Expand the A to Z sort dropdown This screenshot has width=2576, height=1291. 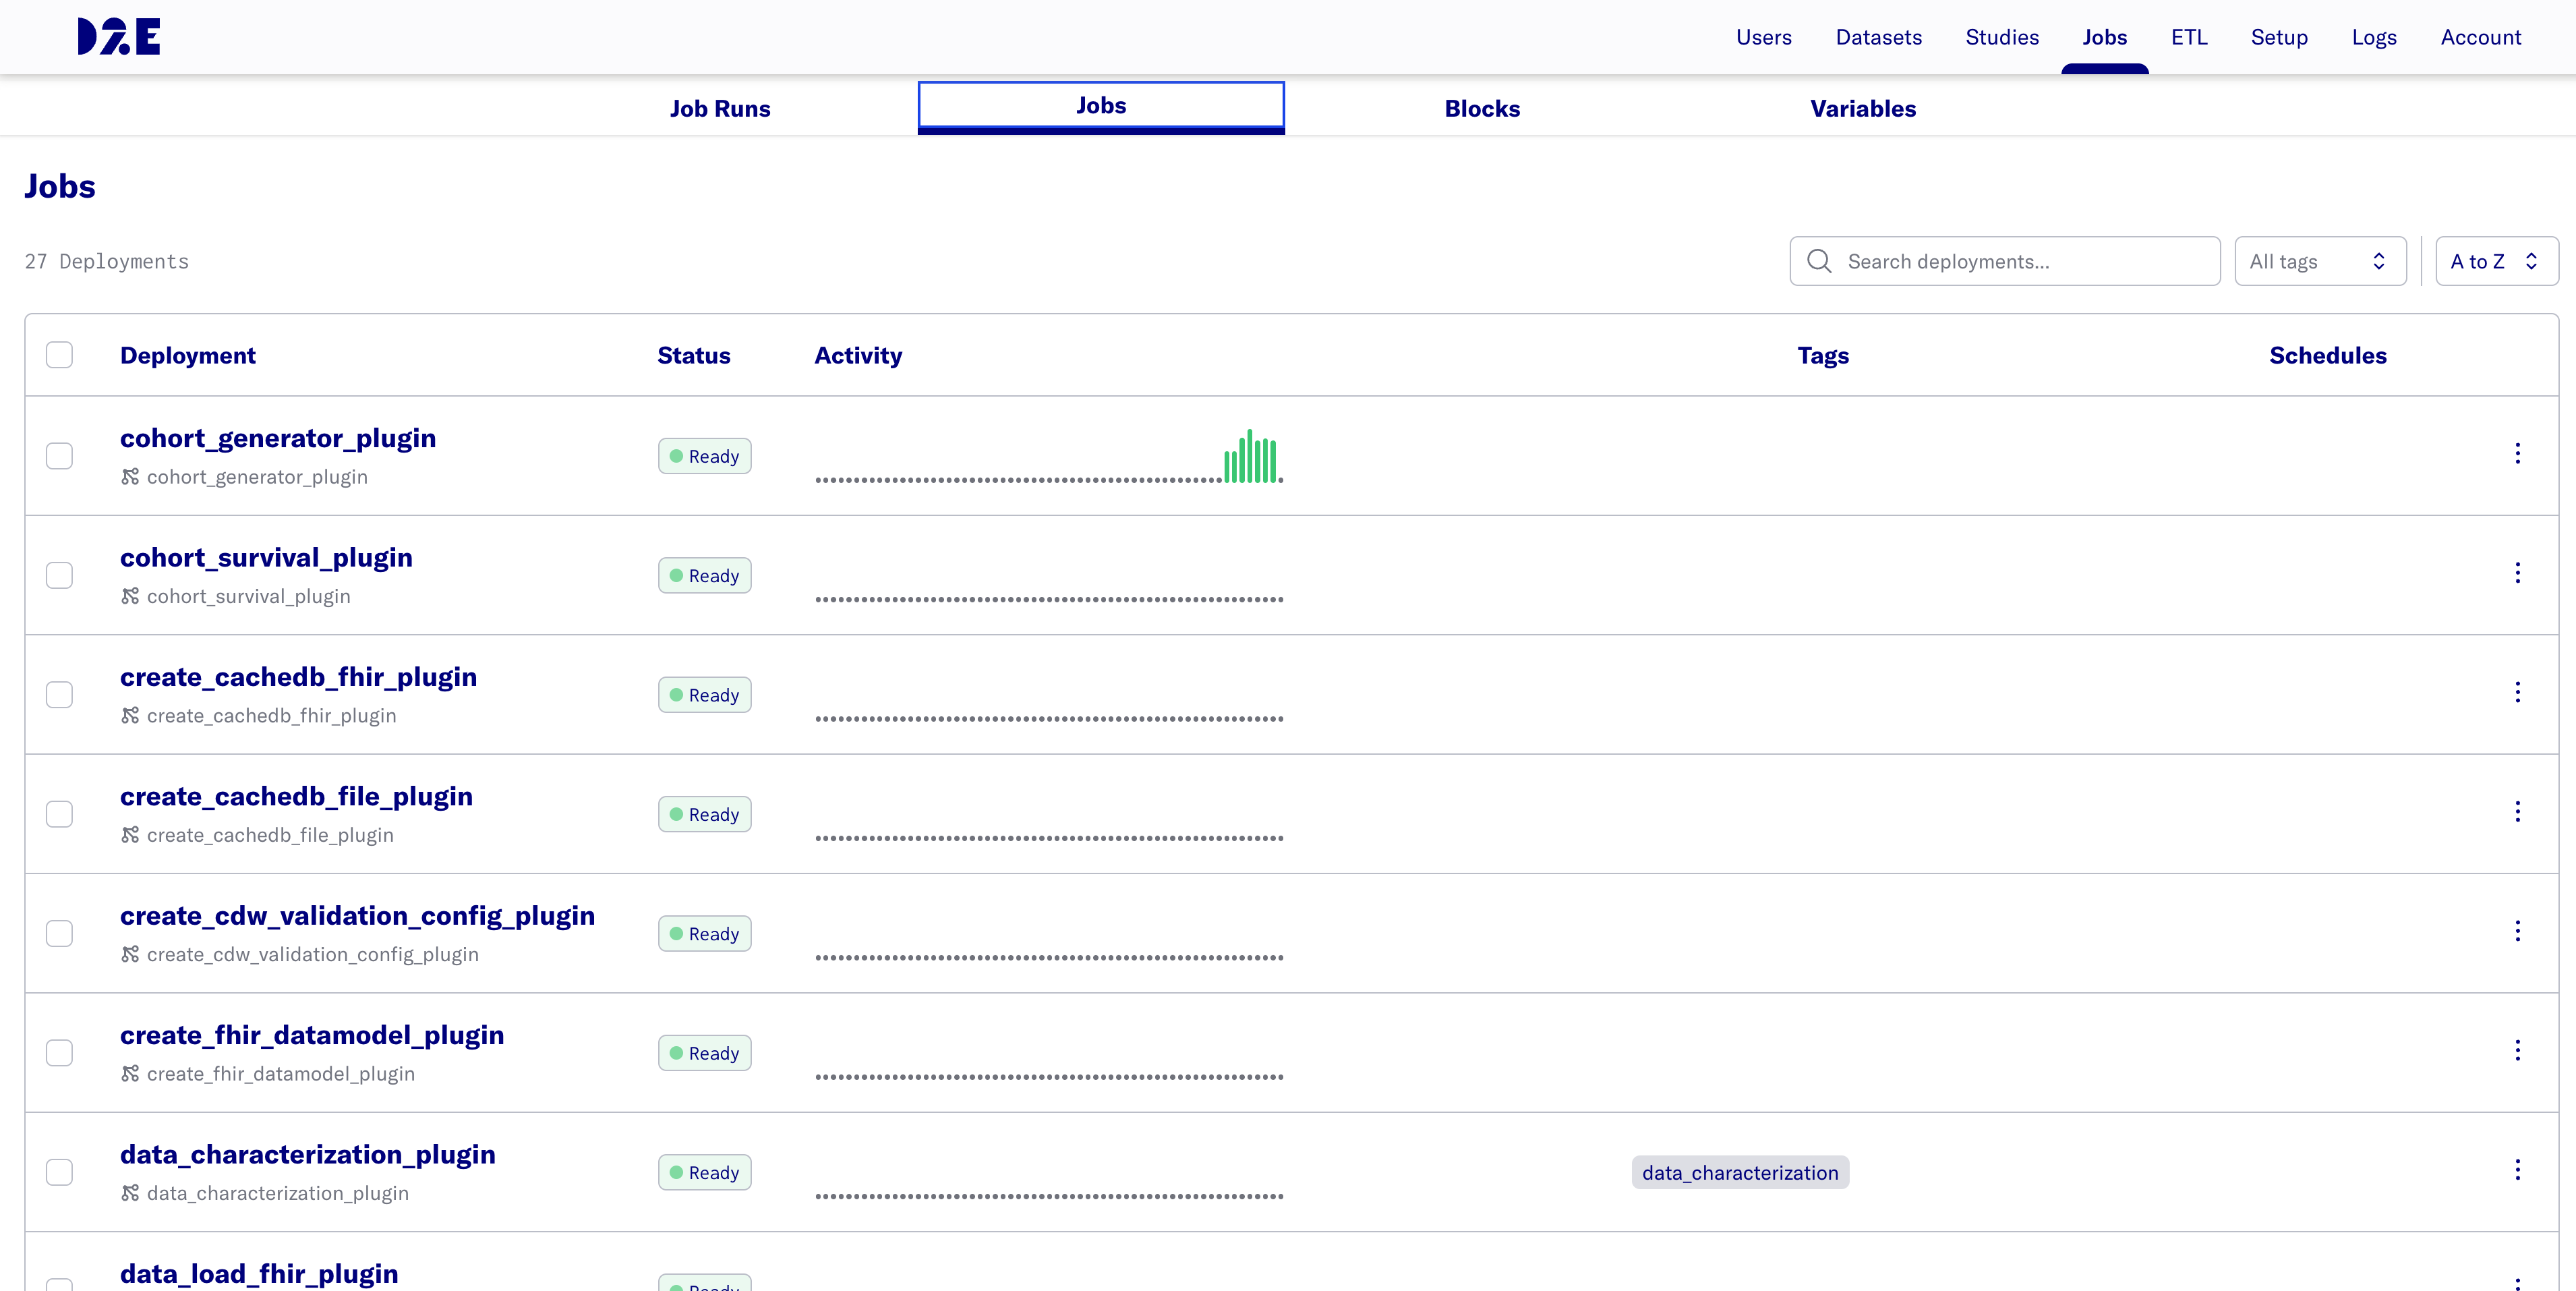pyautogui.click(x=2495, y=261)
